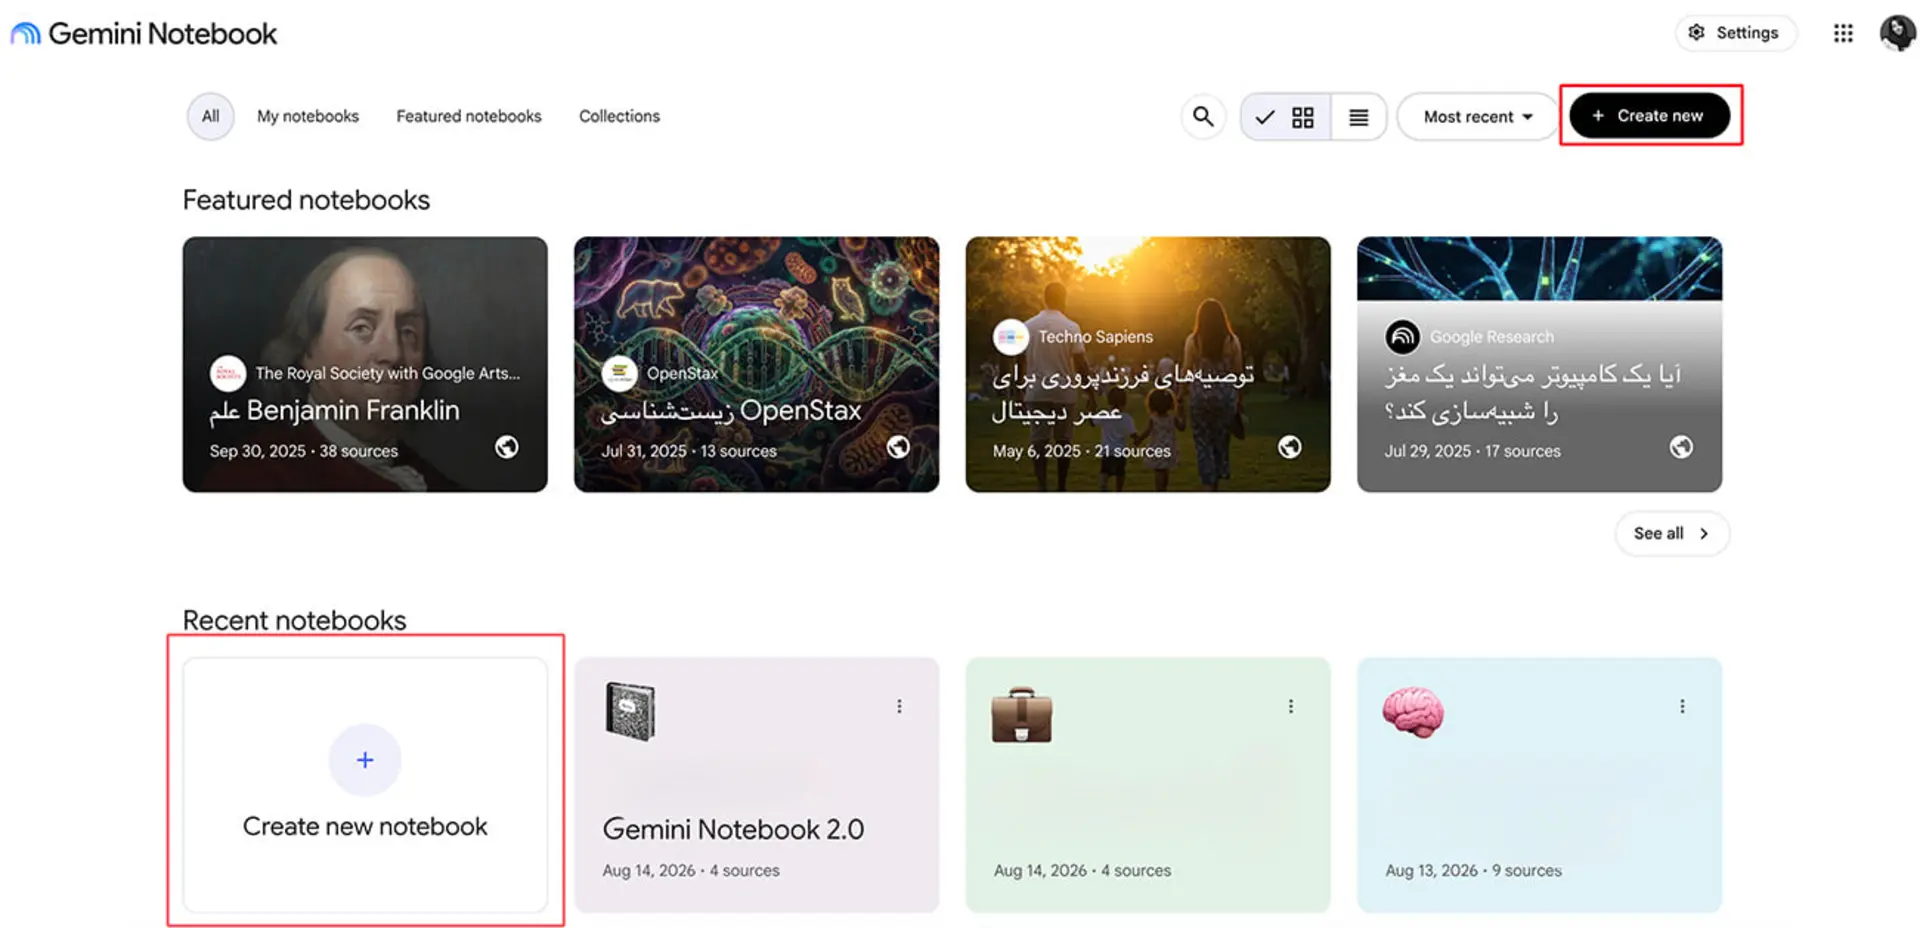1920x928 pixels.
Task: Switch to grid view
Action: (x=1286, y=117)
